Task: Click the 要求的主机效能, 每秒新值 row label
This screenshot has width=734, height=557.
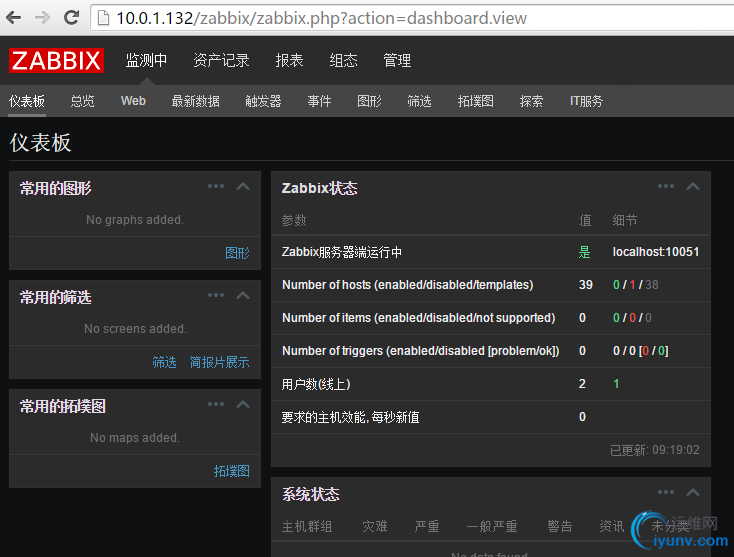Action: [350, 417]
